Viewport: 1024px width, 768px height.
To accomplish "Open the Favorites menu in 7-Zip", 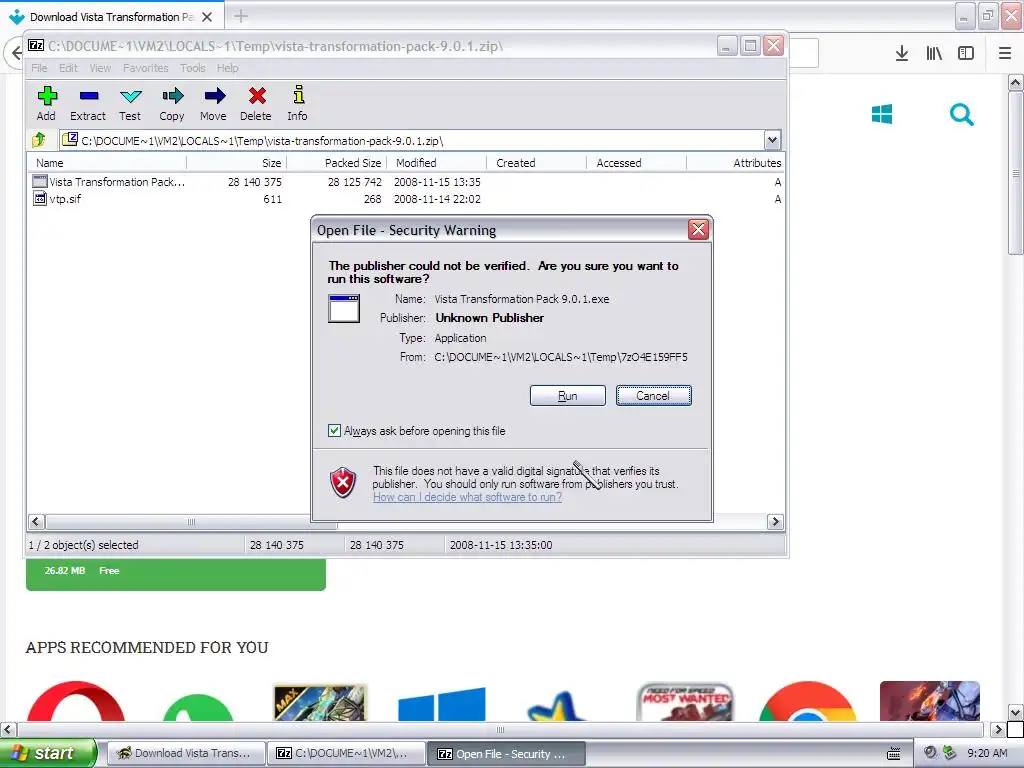I will (x=146, y=68).
